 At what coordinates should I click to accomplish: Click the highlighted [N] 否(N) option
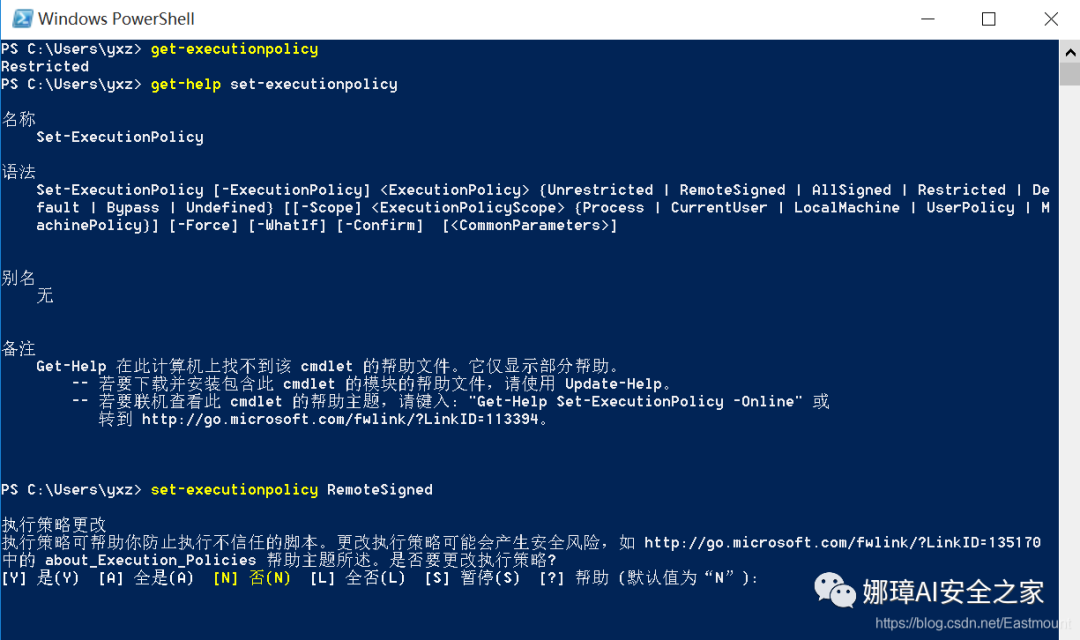click(252, 578)
